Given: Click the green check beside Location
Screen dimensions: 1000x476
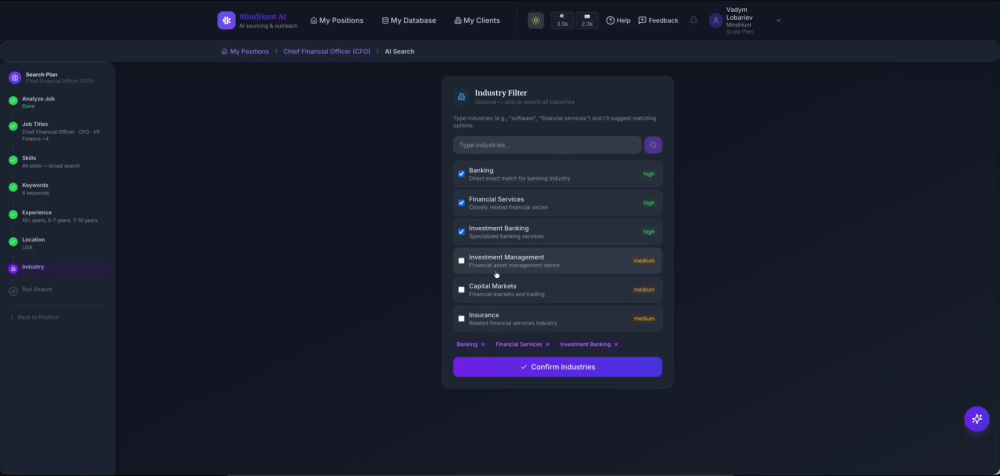Looking at the screenshot, I should [x=13, y=242].
